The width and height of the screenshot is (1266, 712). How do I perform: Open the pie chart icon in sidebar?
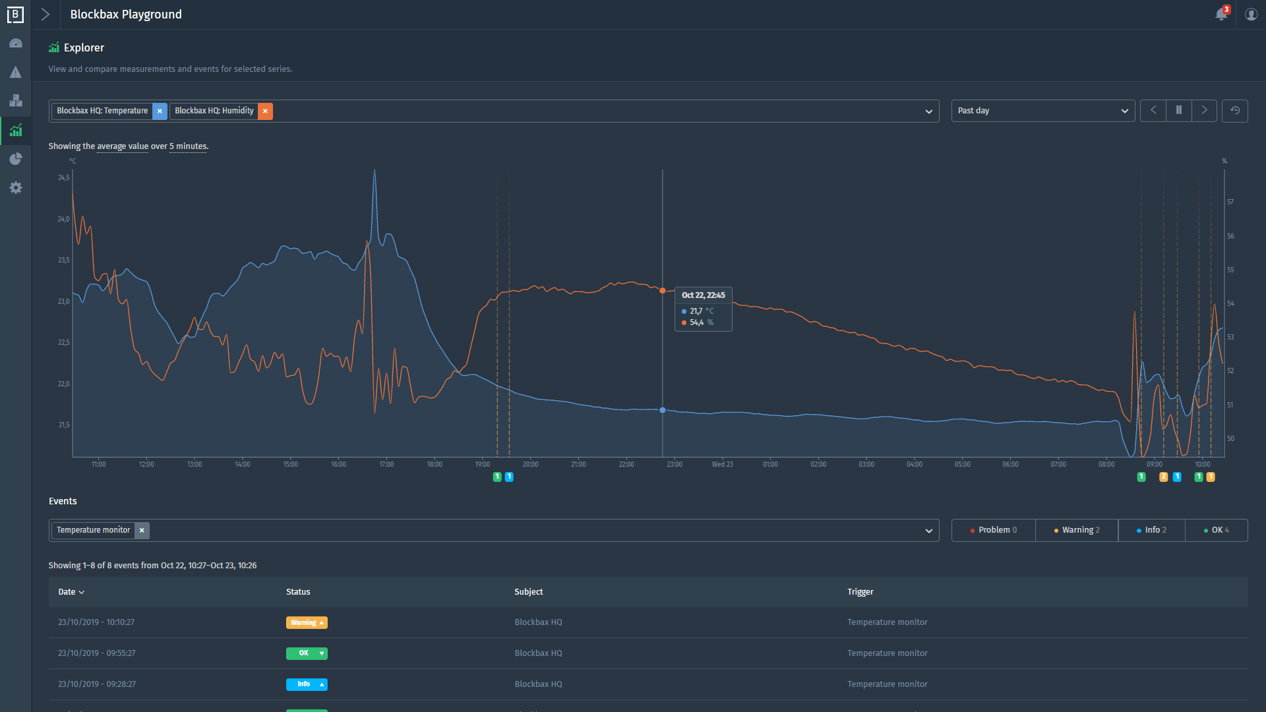point(15,159)
